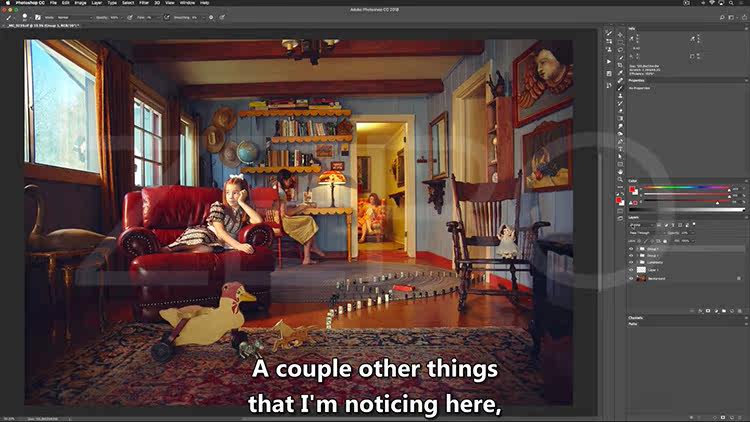Hide Layer 1 visibility eye
Viewport: 750px width, 422px height.
click(631, 270)
